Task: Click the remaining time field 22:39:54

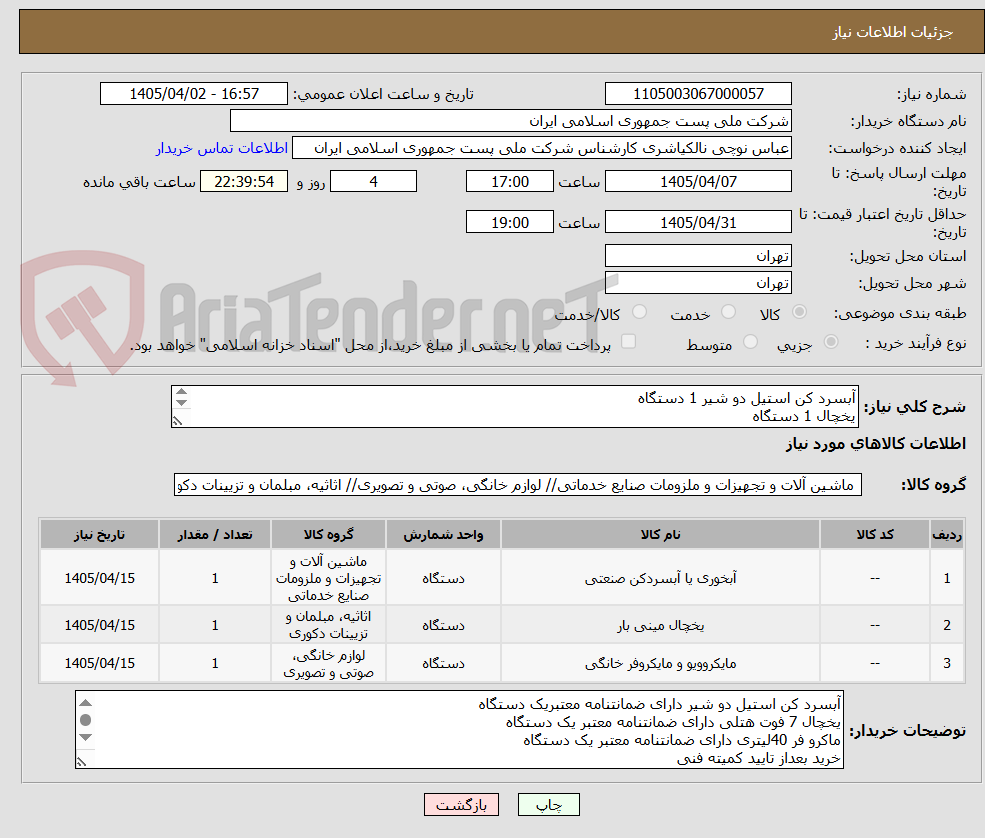Action: 244,182
